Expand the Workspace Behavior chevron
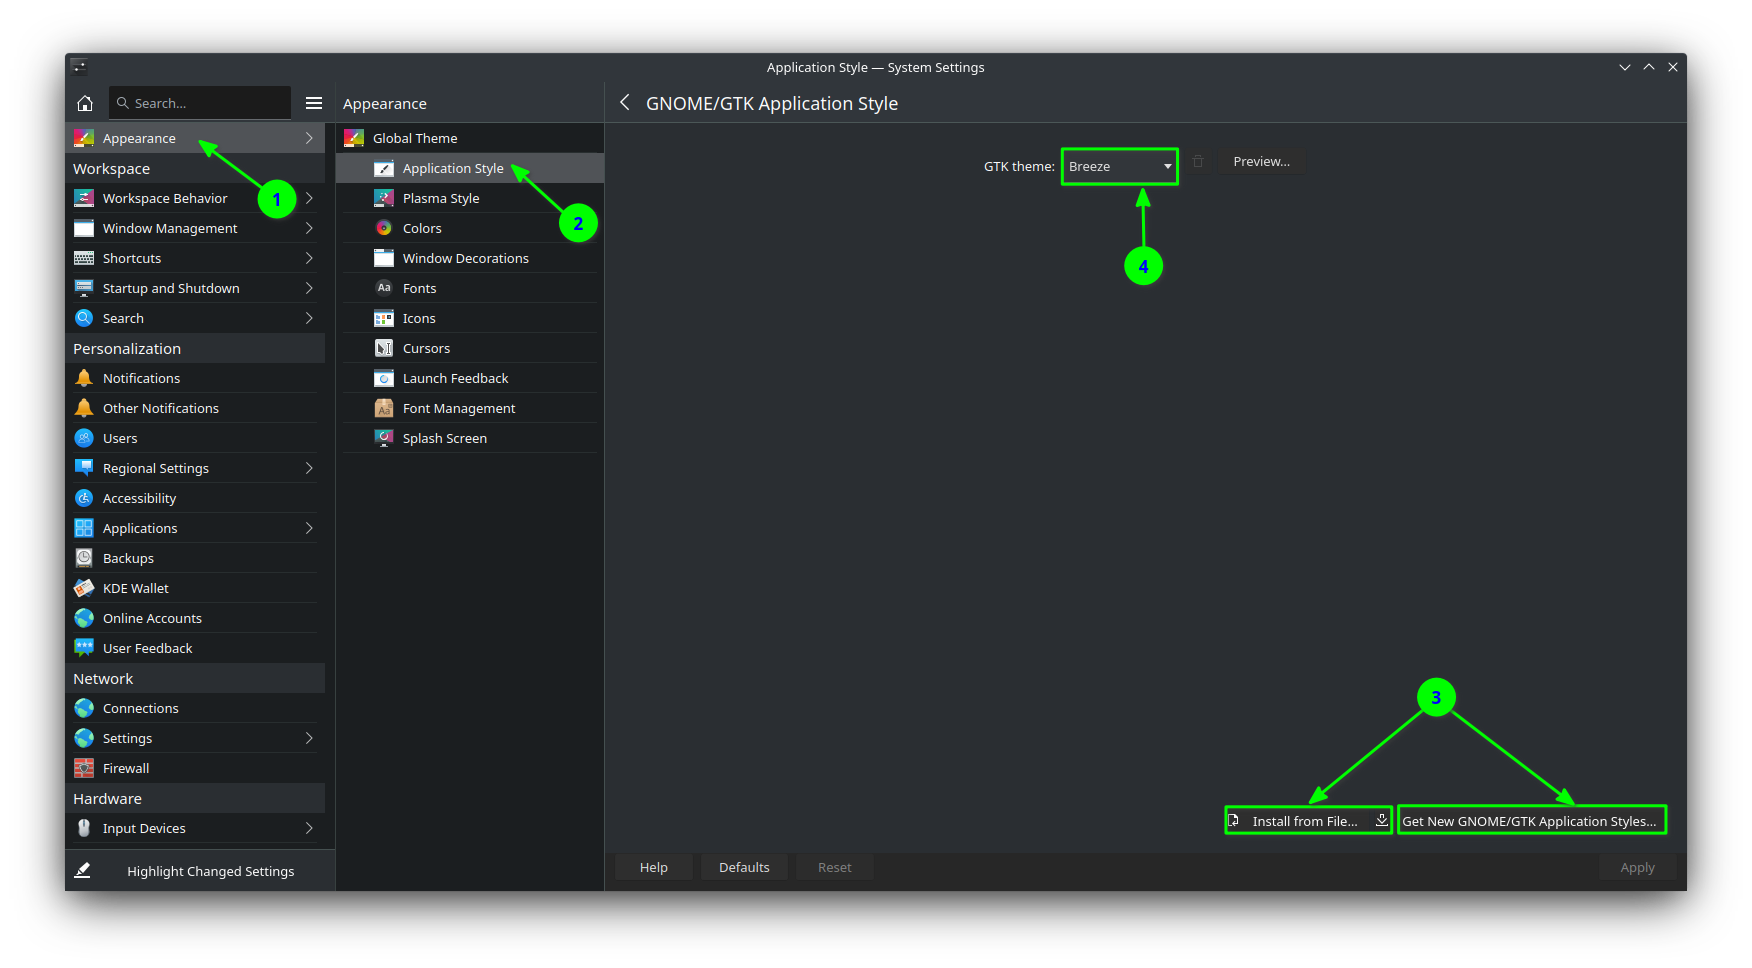Screen dimensions: 1752x968 [309, 198]
